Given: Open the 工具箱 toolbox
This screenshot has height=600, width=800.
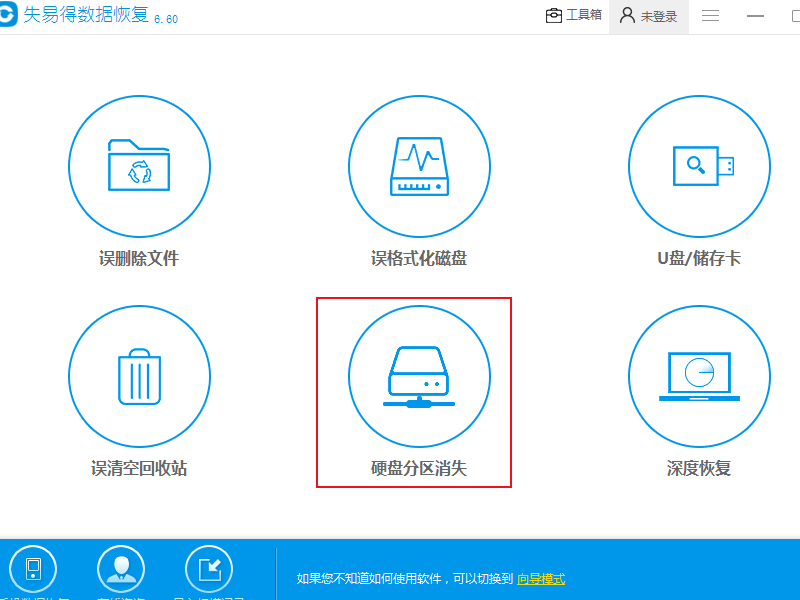Looking at the screenshot, I should pos(573,15).
